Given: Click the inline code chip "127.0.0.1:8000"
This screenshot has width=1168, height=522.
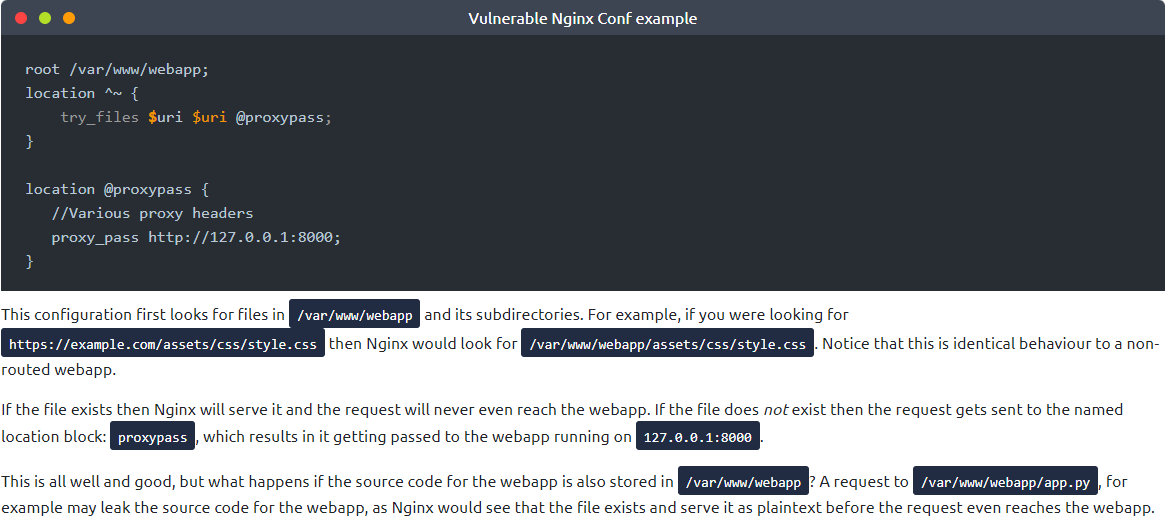Looking at the screenshot, I should pyautogui.click(x=698, y=436).
